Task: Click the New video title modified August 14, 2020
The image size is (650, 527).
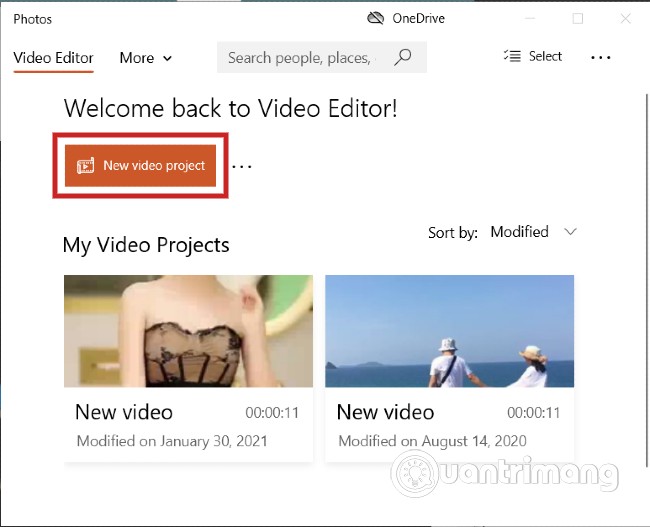Action: tap(386, 412)
